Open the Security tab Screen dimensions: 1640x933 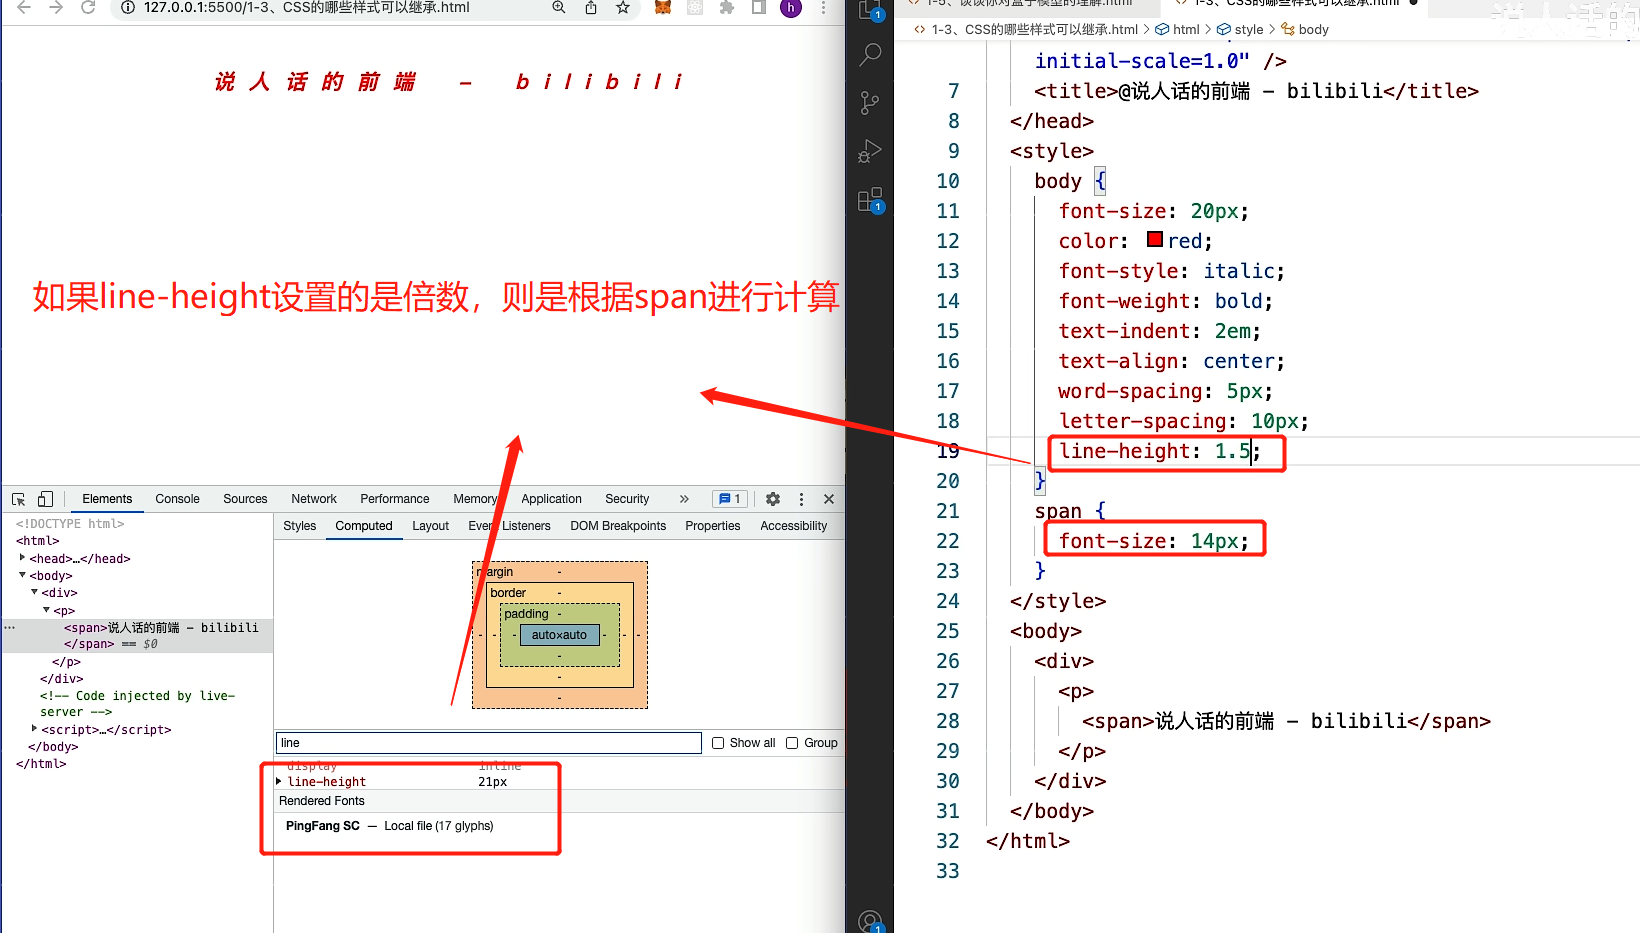tap(627, 499)
